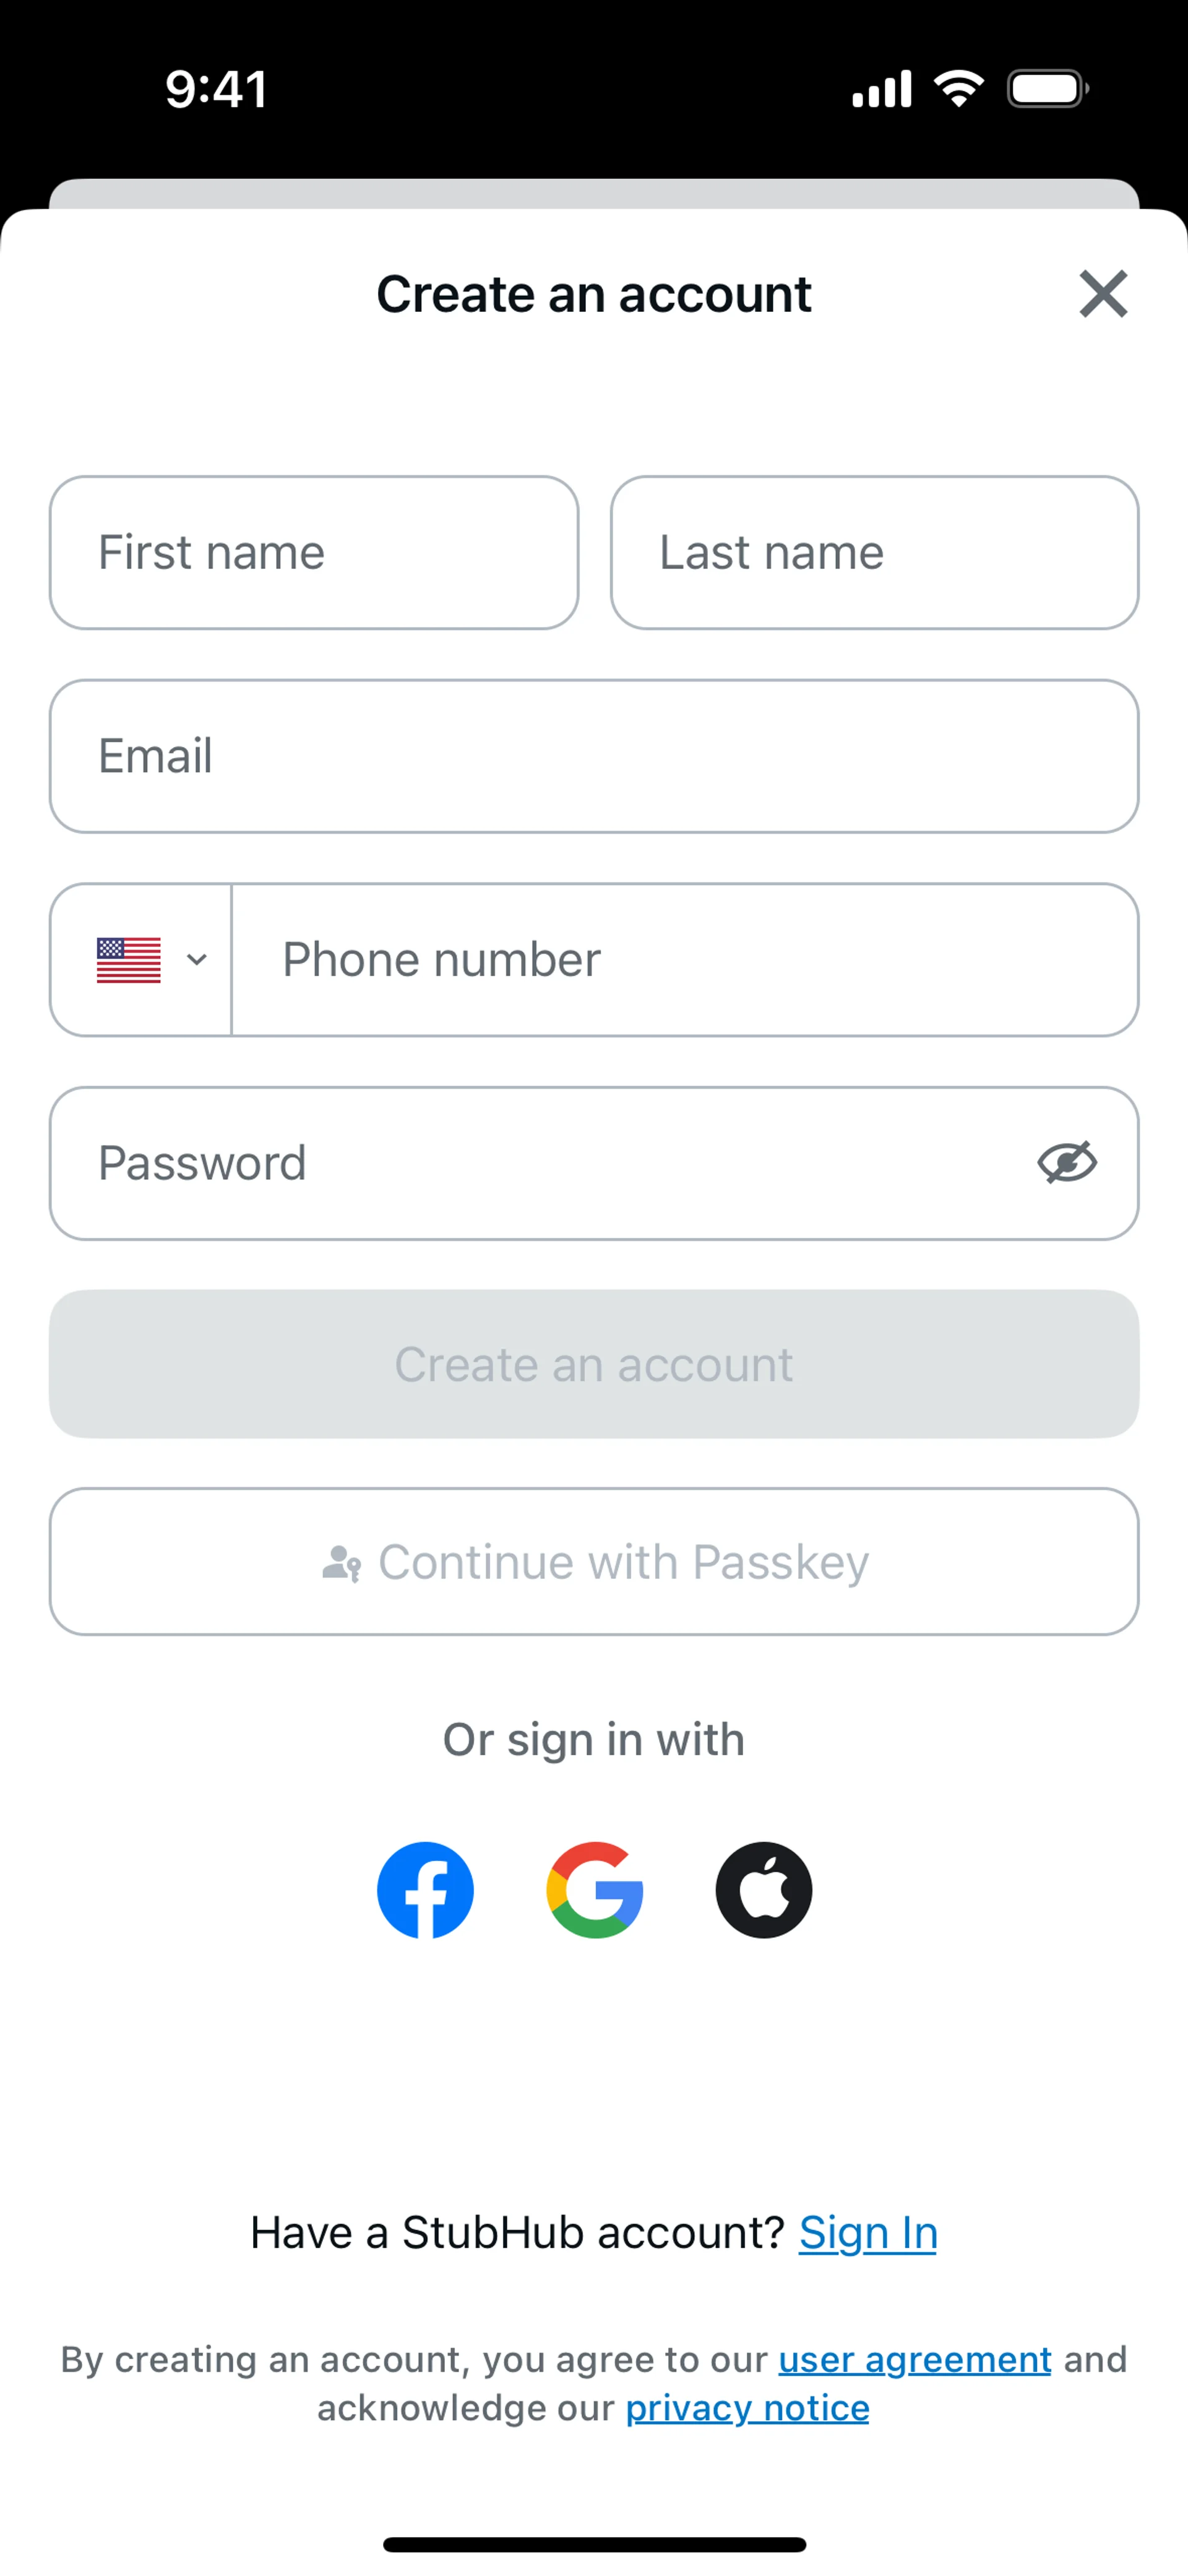This screenshot has height=2576, width=1188.
Task: Tap the passkey person icon
Action: [341, 1563]
